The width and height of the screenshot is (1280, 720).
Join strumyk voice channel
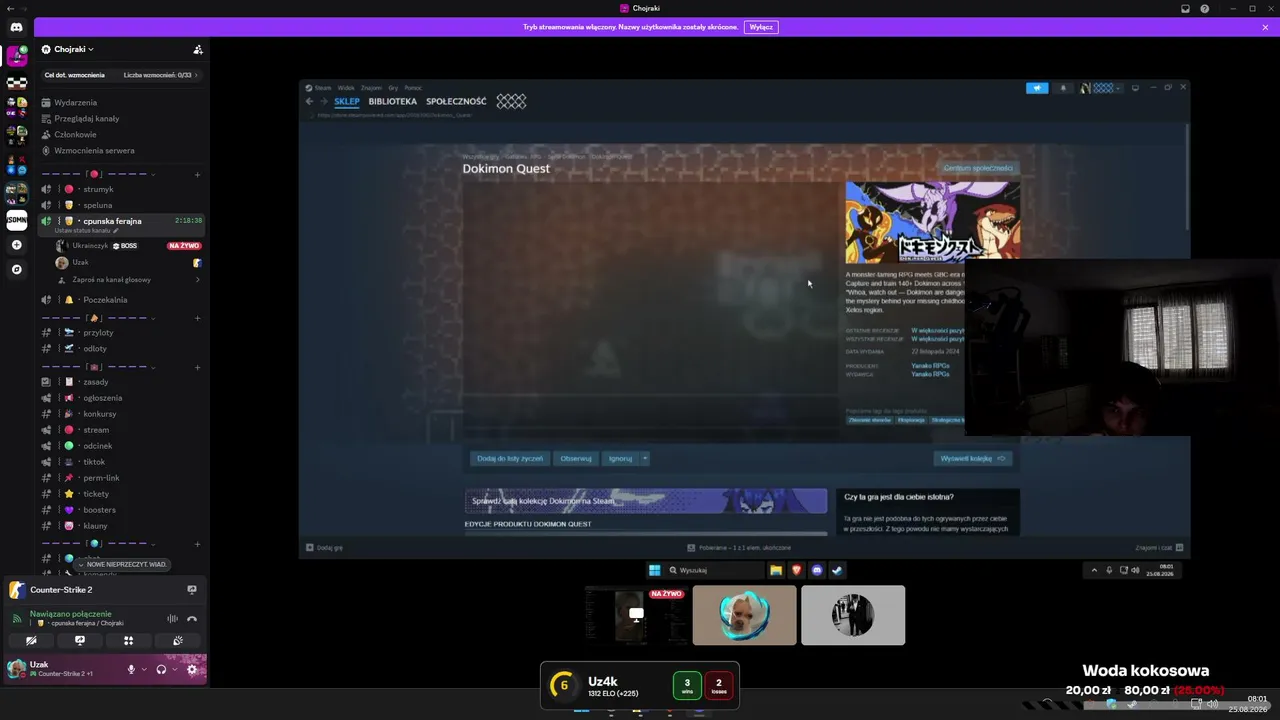click(x=121, y=189)
